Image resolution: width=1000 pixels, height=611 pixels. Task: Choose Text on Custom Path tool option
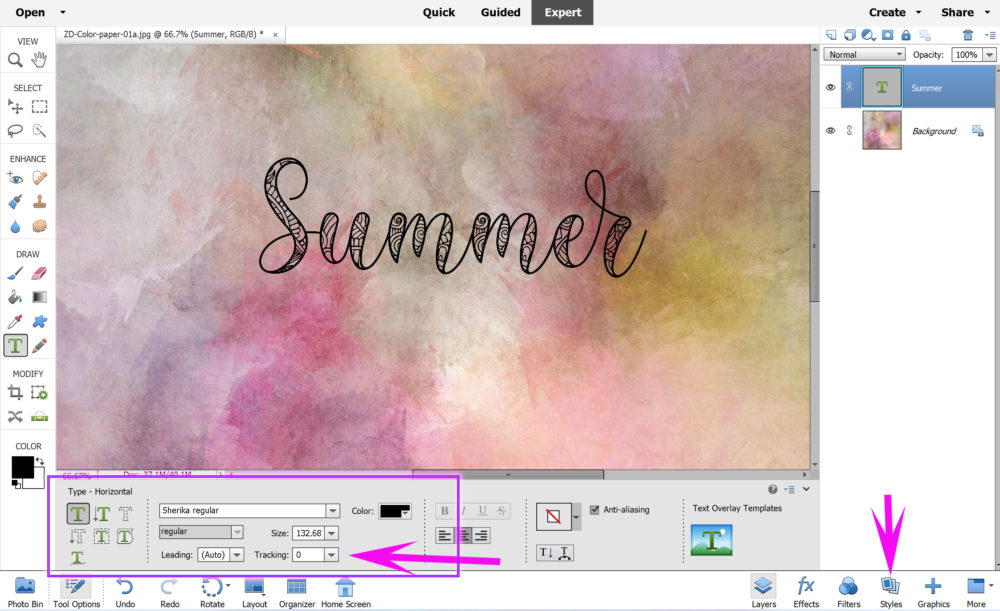pos(77,558)
